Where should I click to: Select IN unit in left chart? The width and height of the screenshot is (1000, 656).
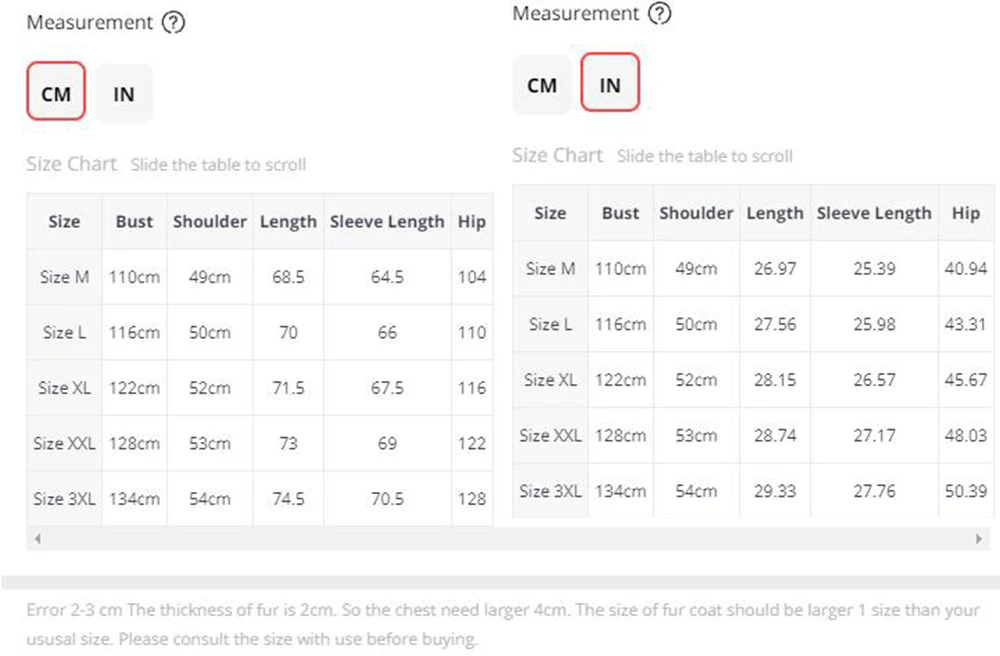coord(124,94)
